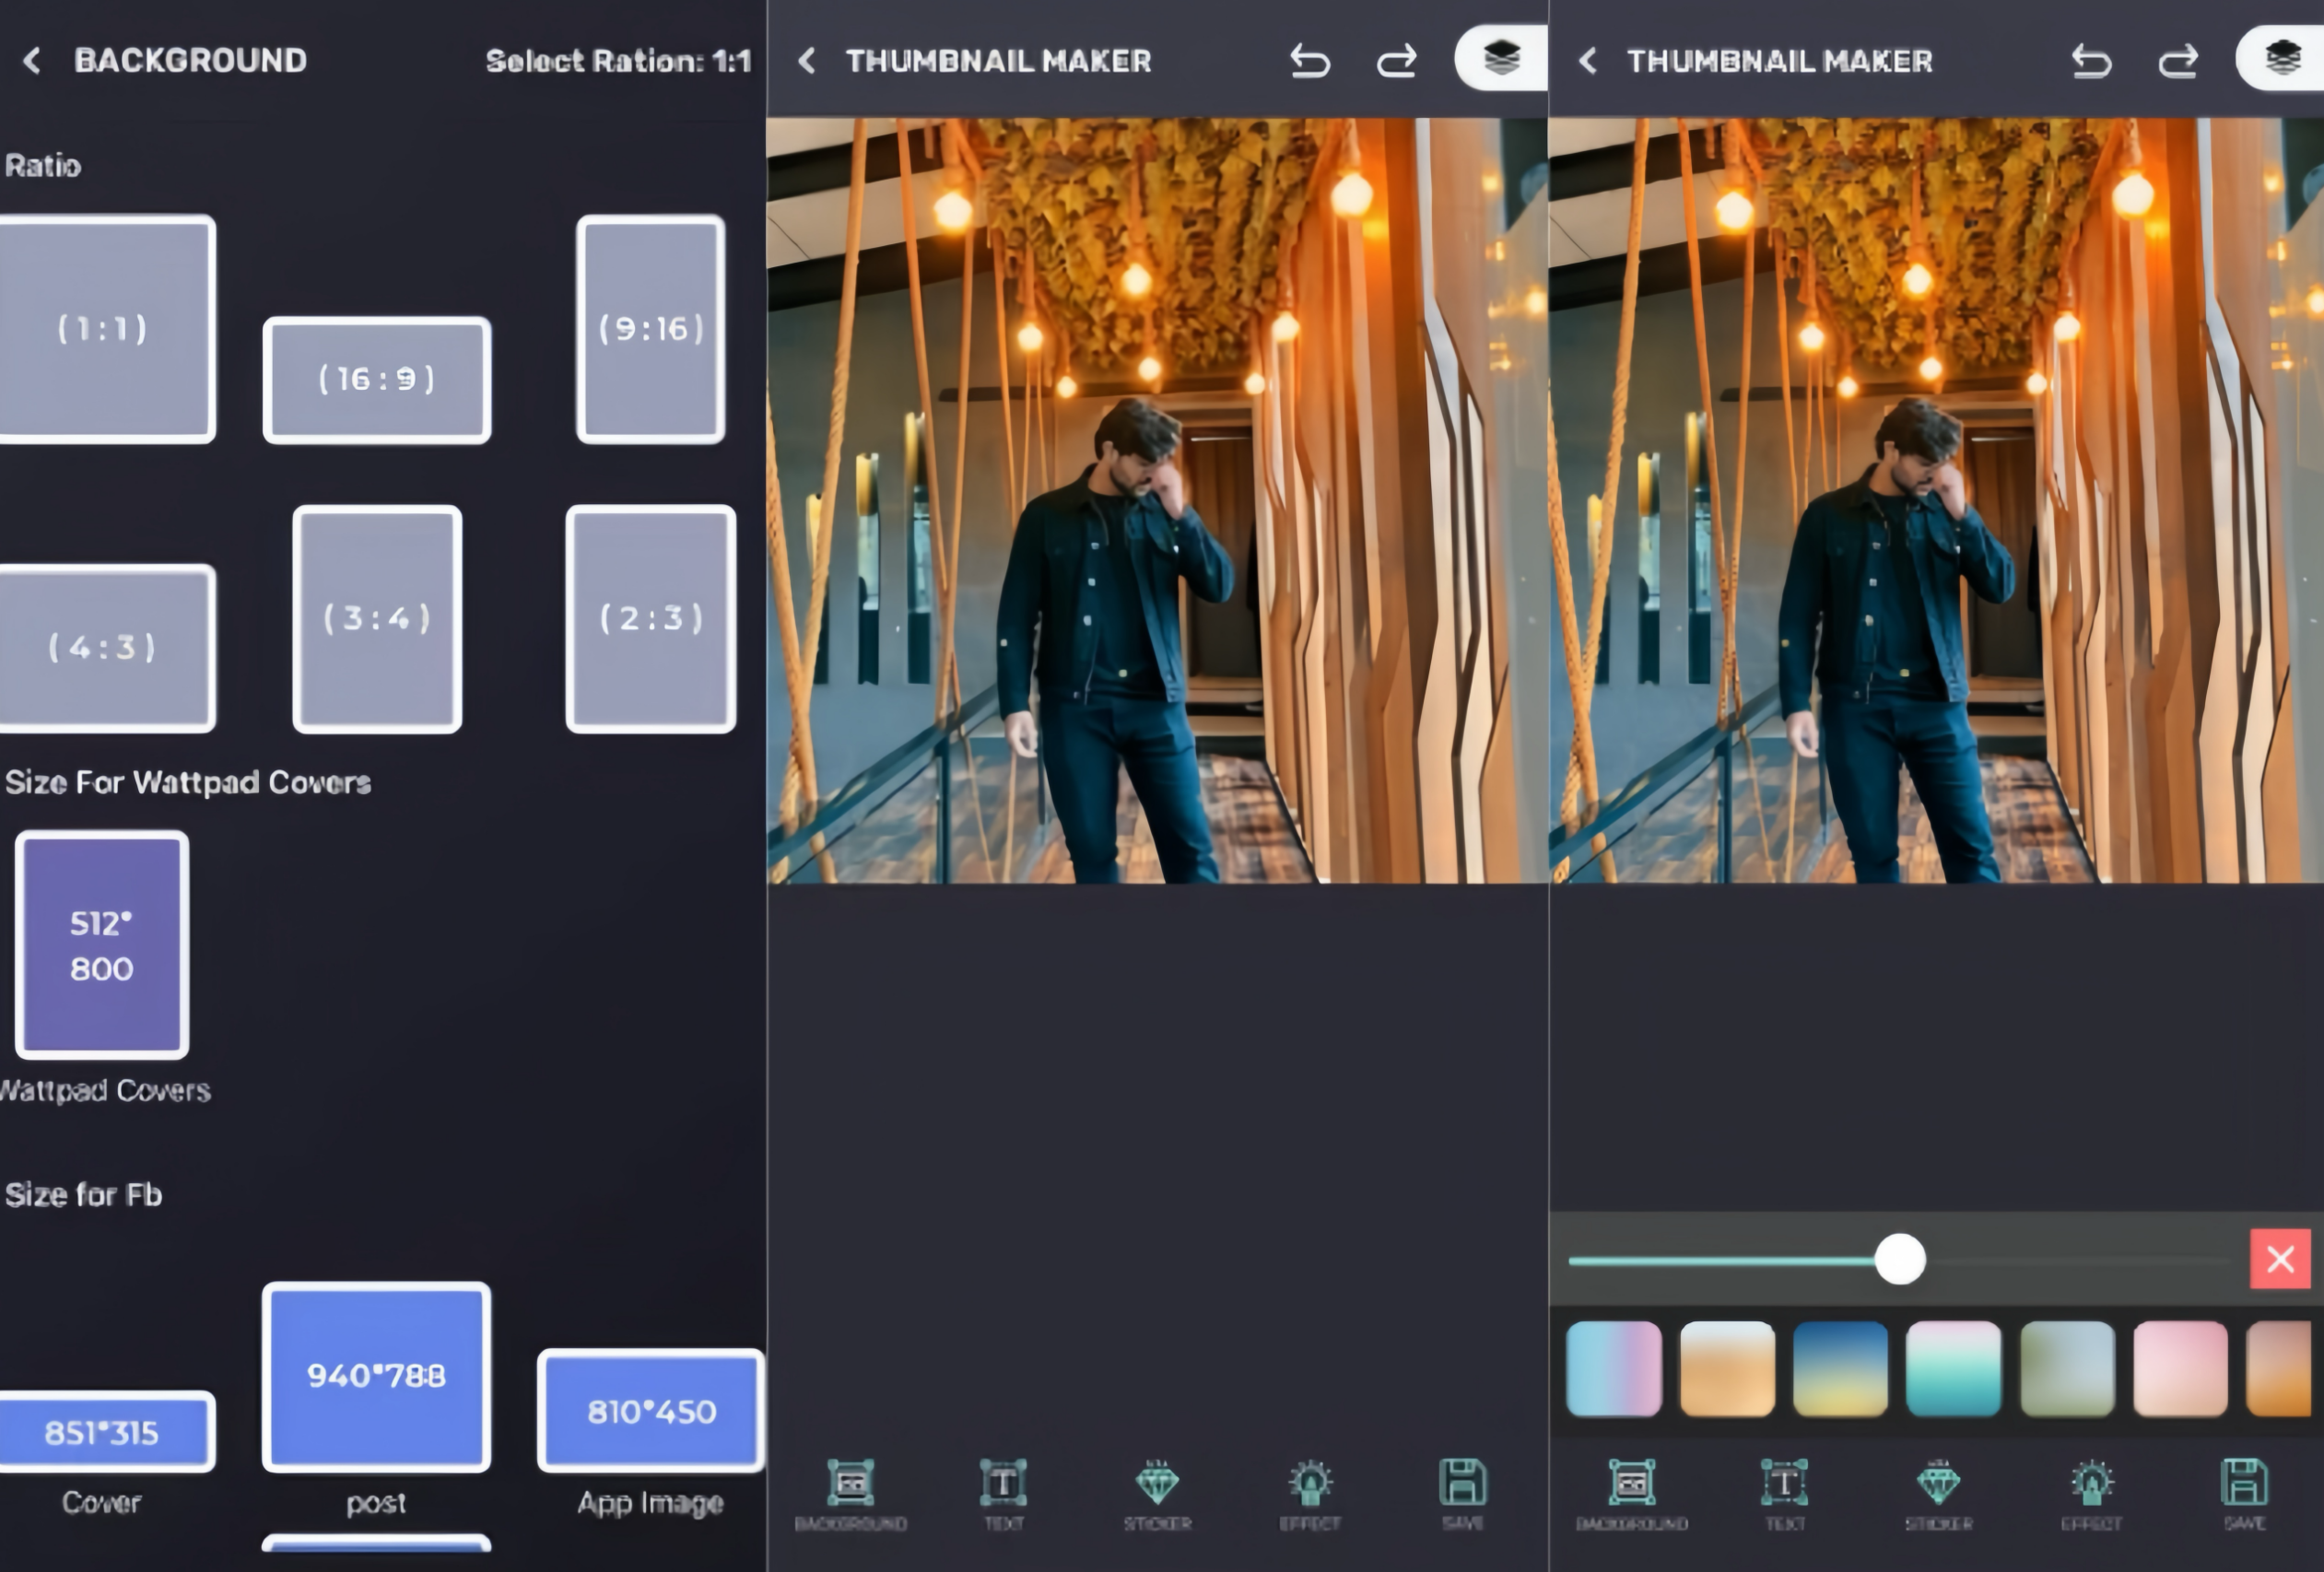Tap the back arrow beside BACKGROUND
The width and height of the screenshot is (2324, 1572).
point(32,61)
